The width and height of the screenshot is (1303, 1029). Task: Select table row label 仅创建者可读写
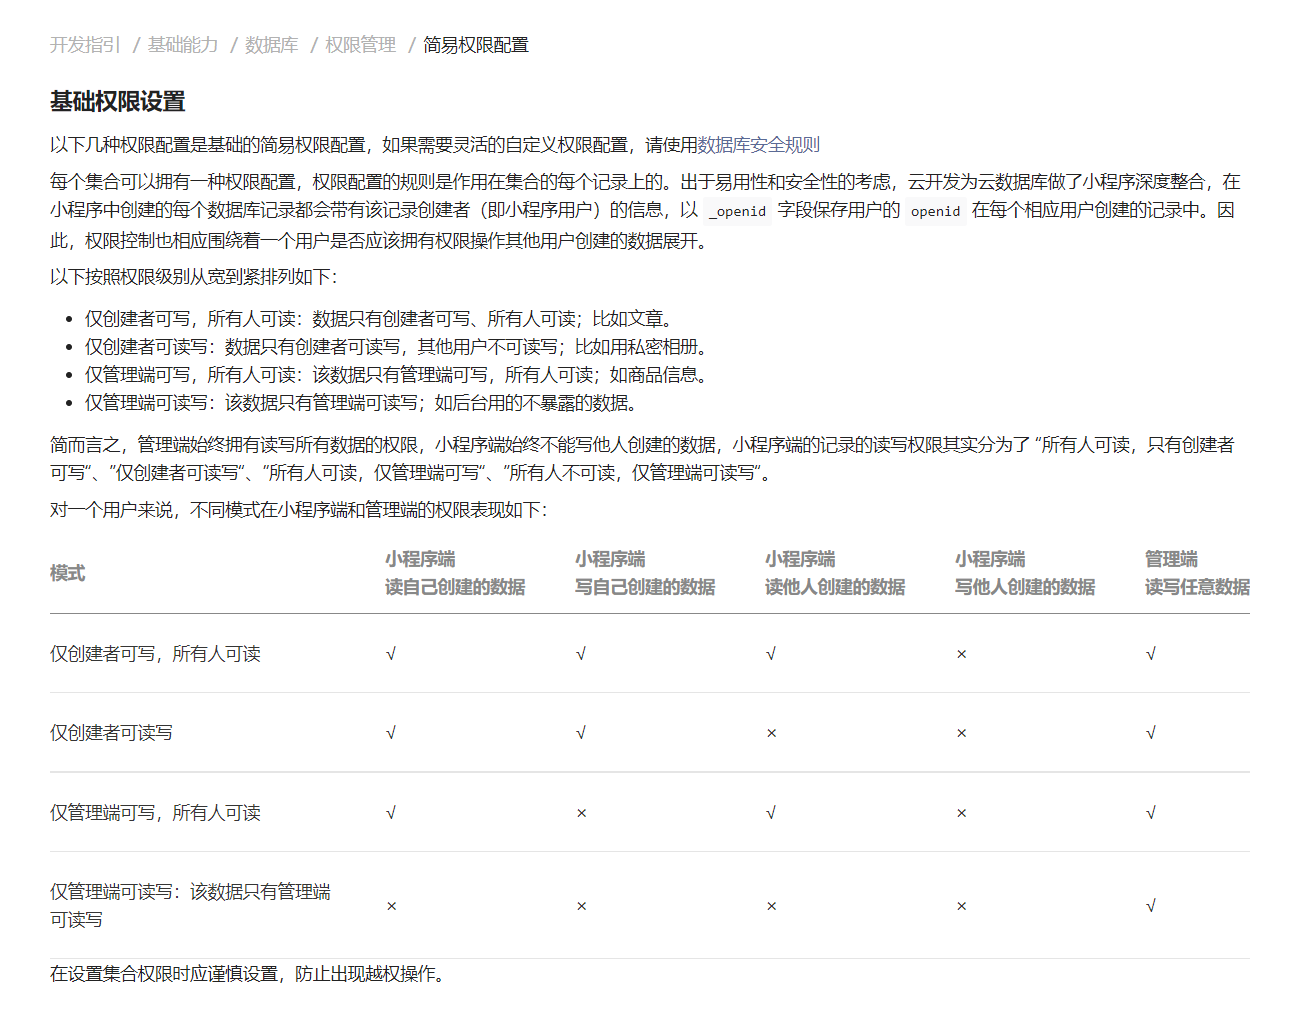111,733
